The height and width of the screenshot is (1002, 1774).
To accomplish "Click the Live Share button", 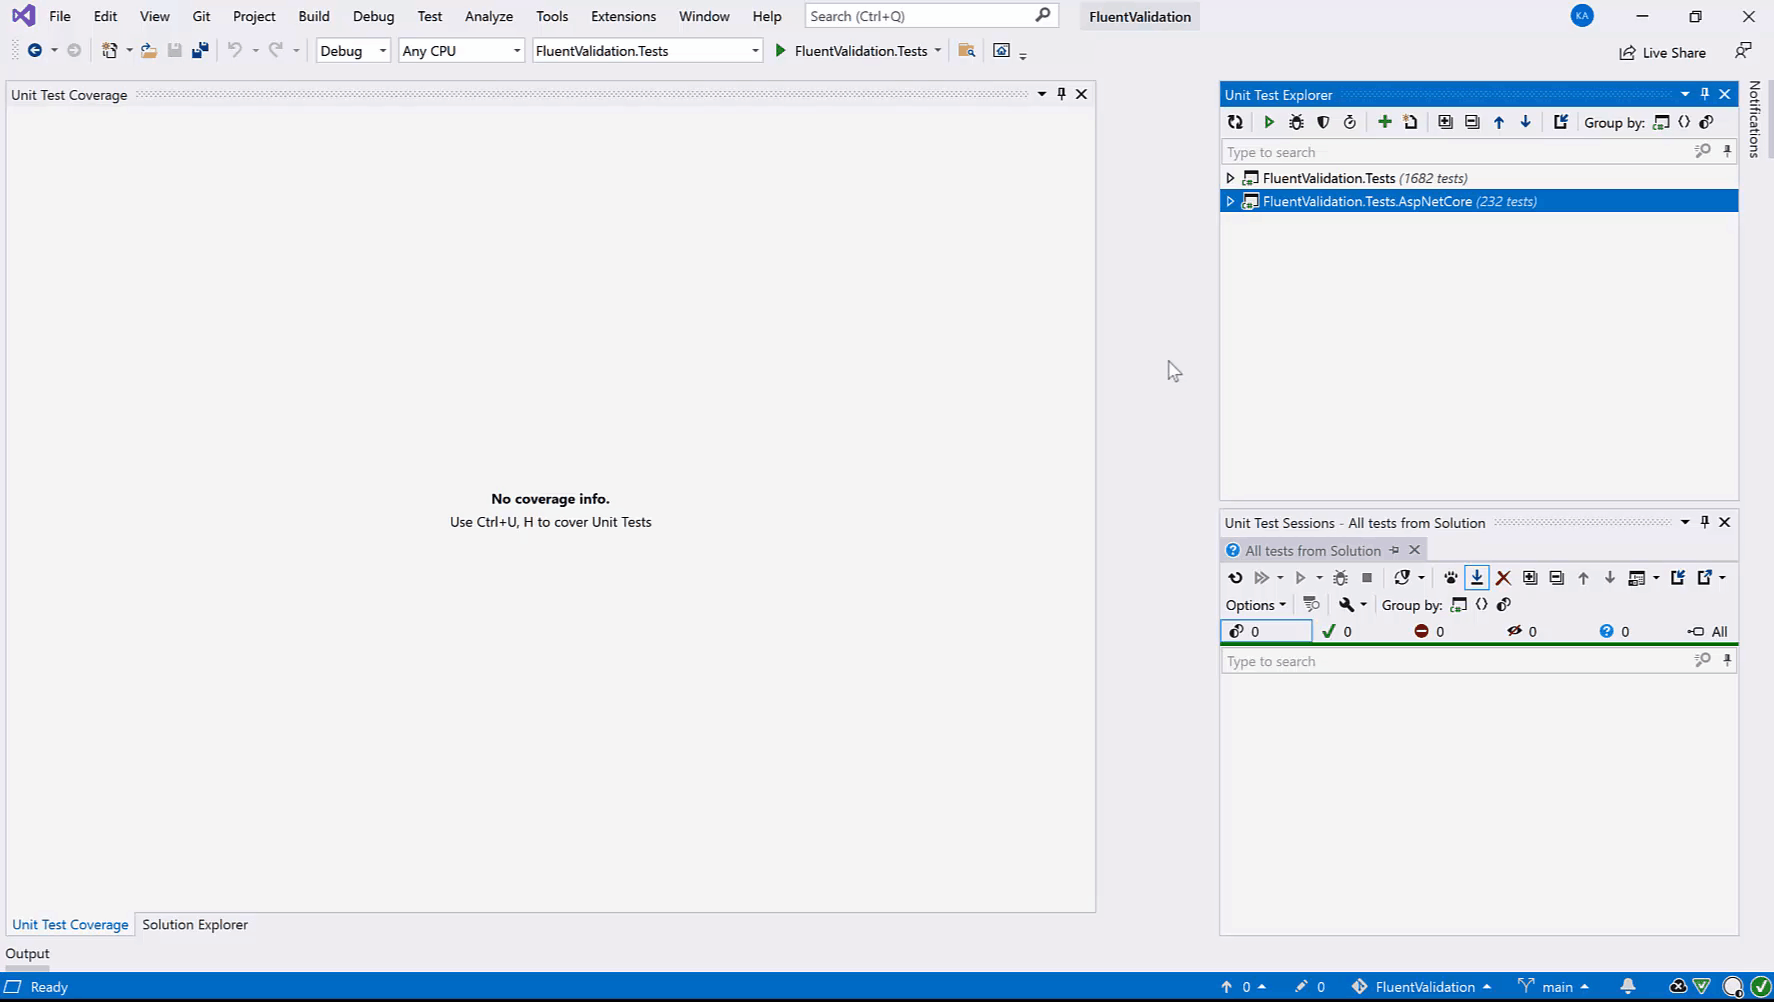I will coord(1662,53).
